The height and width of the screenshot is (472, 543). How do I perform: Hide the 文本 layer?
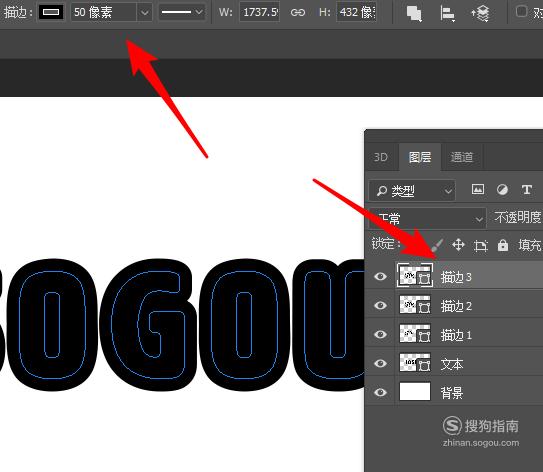381,363
